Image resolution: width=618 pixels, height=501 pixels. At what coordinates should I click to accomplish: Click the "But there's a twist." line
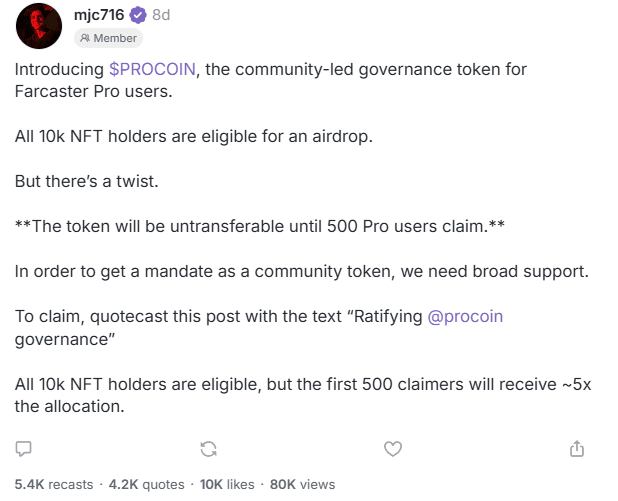(87, 181)
